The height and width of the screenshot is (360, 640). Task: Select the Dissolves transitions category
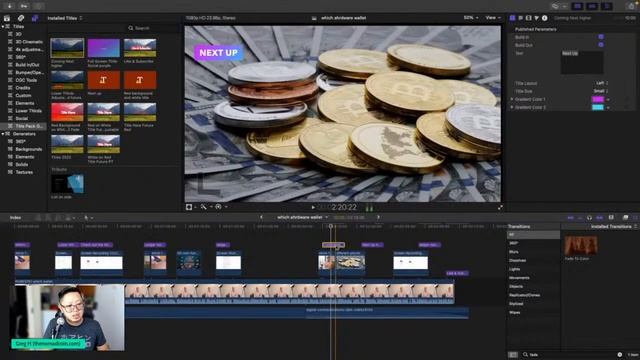[517, 260]
